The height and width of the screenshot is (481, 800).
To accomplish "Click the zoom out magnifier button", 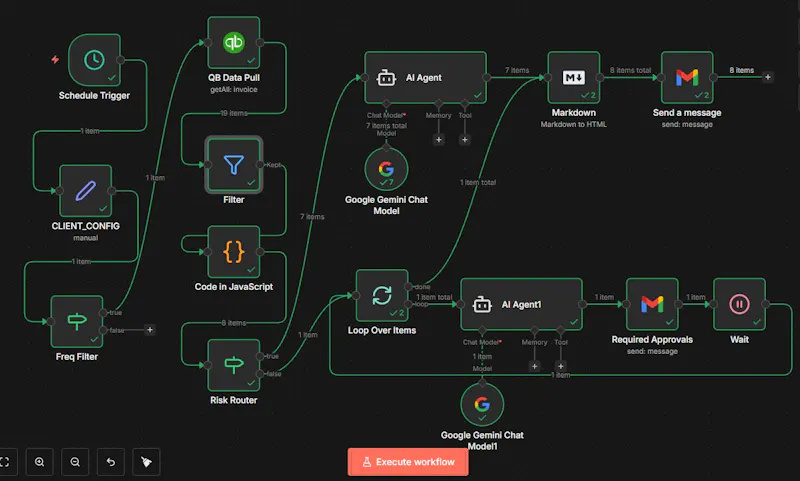I will [75, 462].
